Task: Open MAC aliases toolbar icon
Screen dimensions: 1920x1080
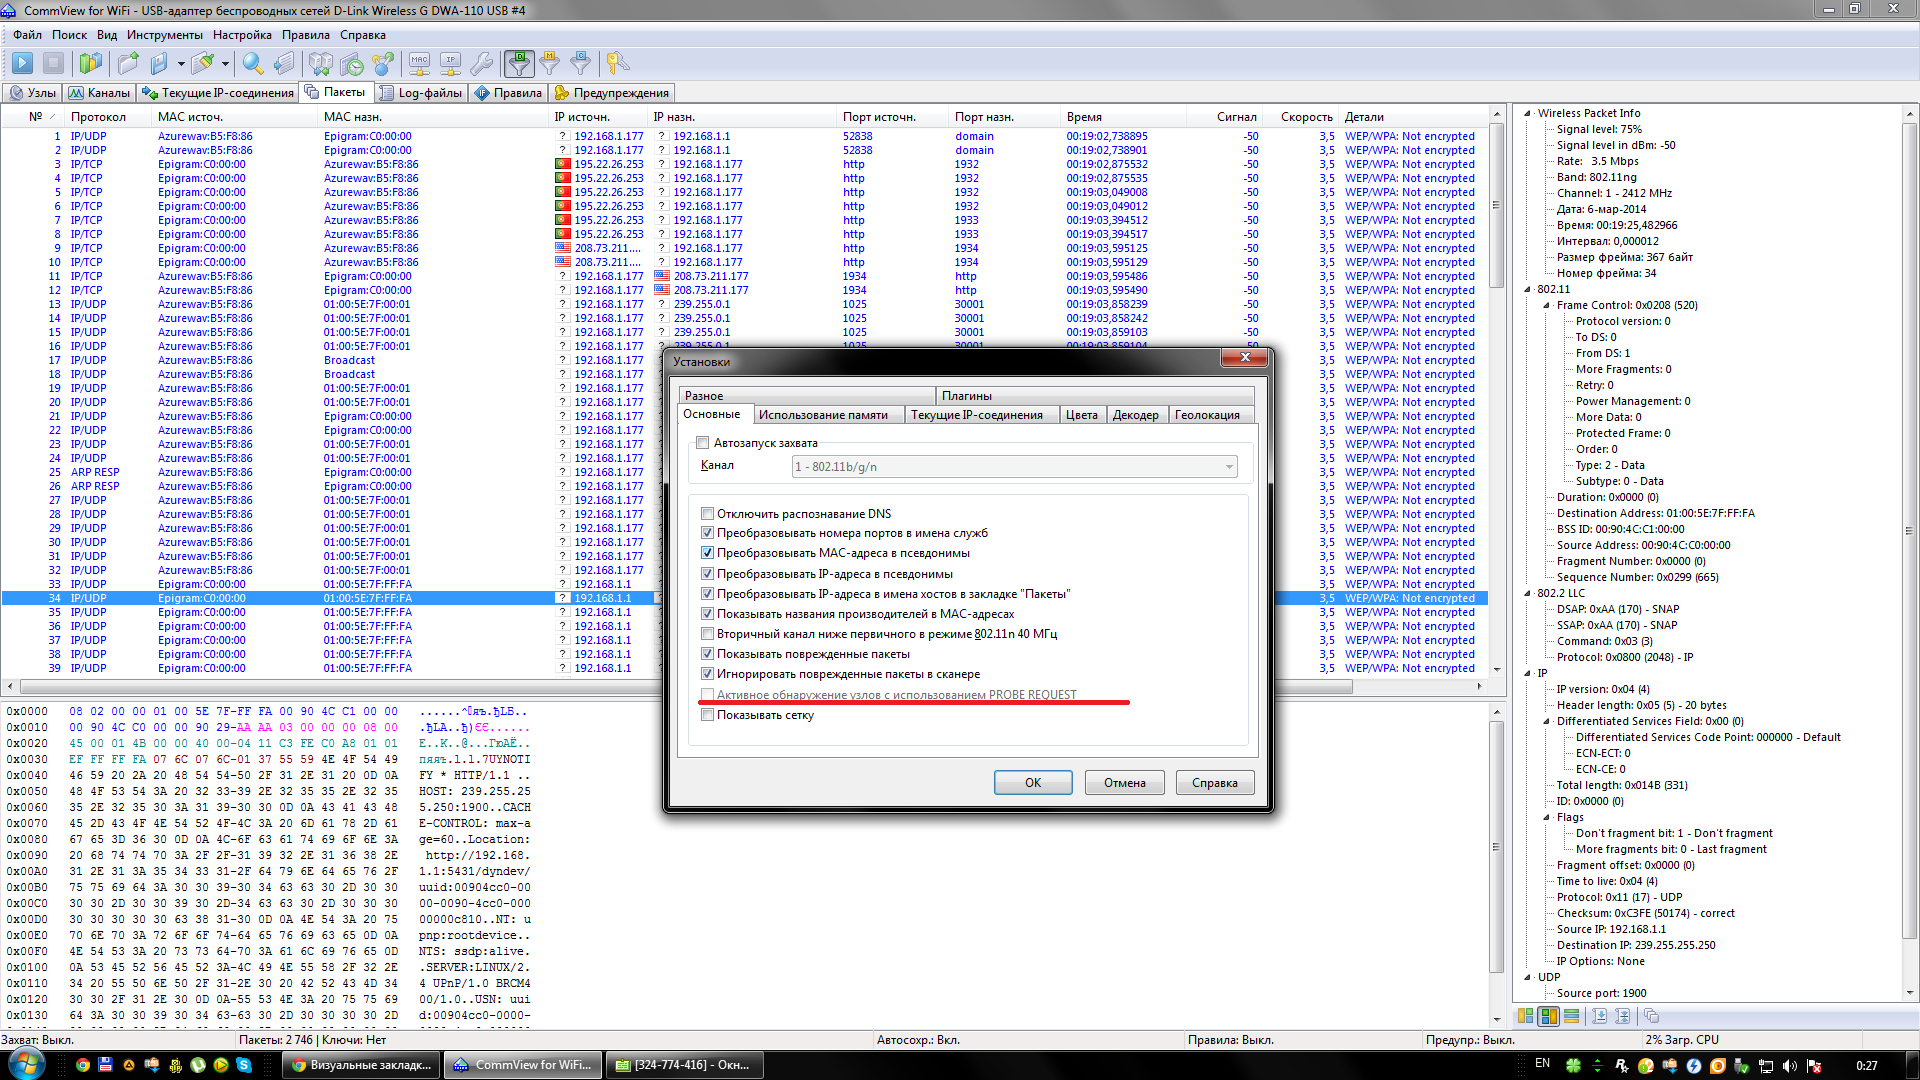Action: (419, 64)
